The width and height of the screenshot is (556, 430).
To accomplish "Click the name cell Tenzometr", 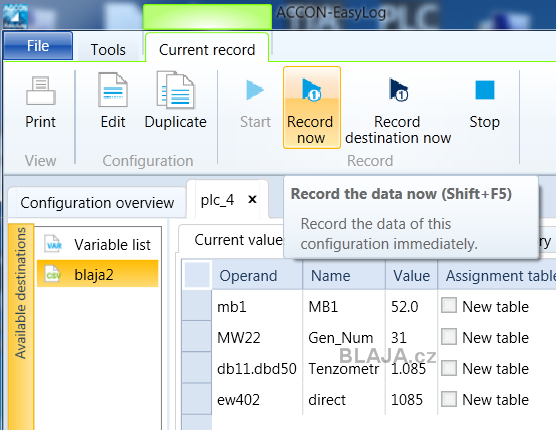I will (x=344, y=368).
